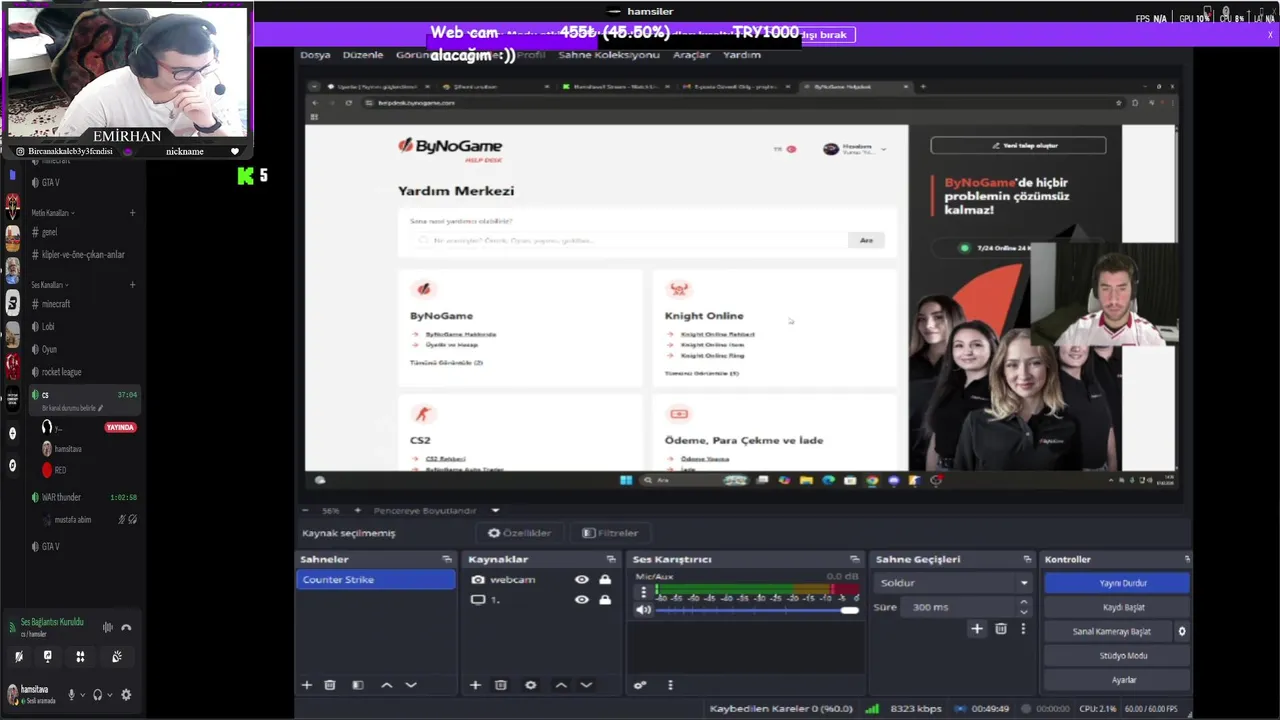
Task: Switch to ByNoGame Helpdesk browser tab
Action: coord(858,87)
